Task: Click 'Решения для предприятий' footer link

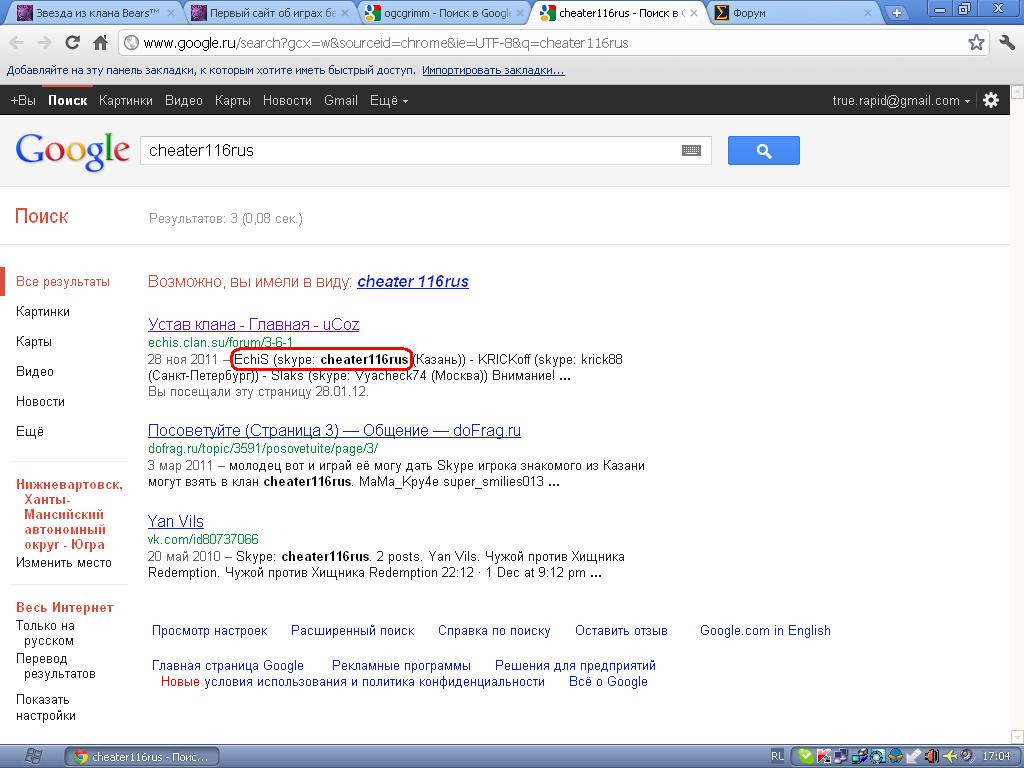Action: pos(575,665)
